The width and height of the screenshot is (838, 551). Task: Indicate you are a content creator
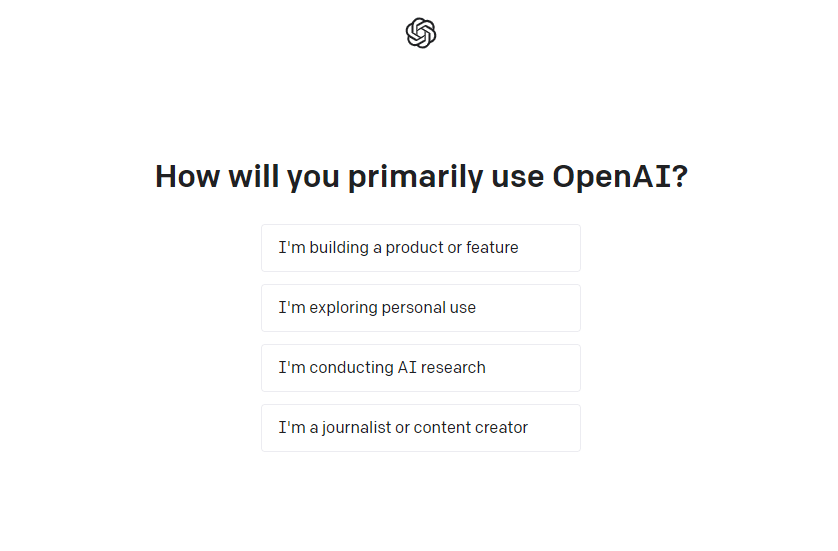point(420,428)
